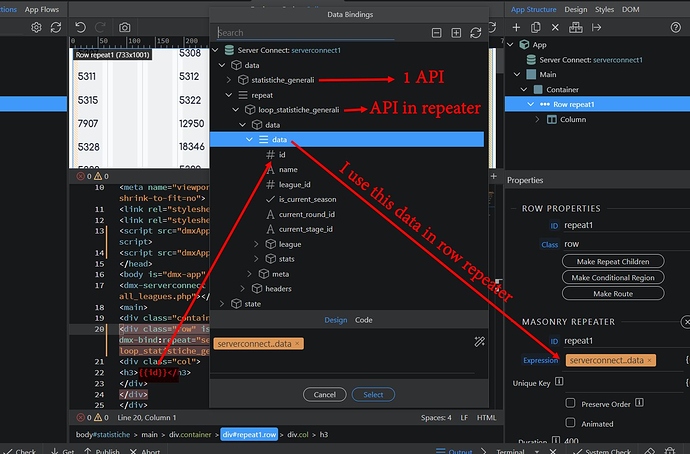
Task: Click the Cancel button
Action: 325,395
